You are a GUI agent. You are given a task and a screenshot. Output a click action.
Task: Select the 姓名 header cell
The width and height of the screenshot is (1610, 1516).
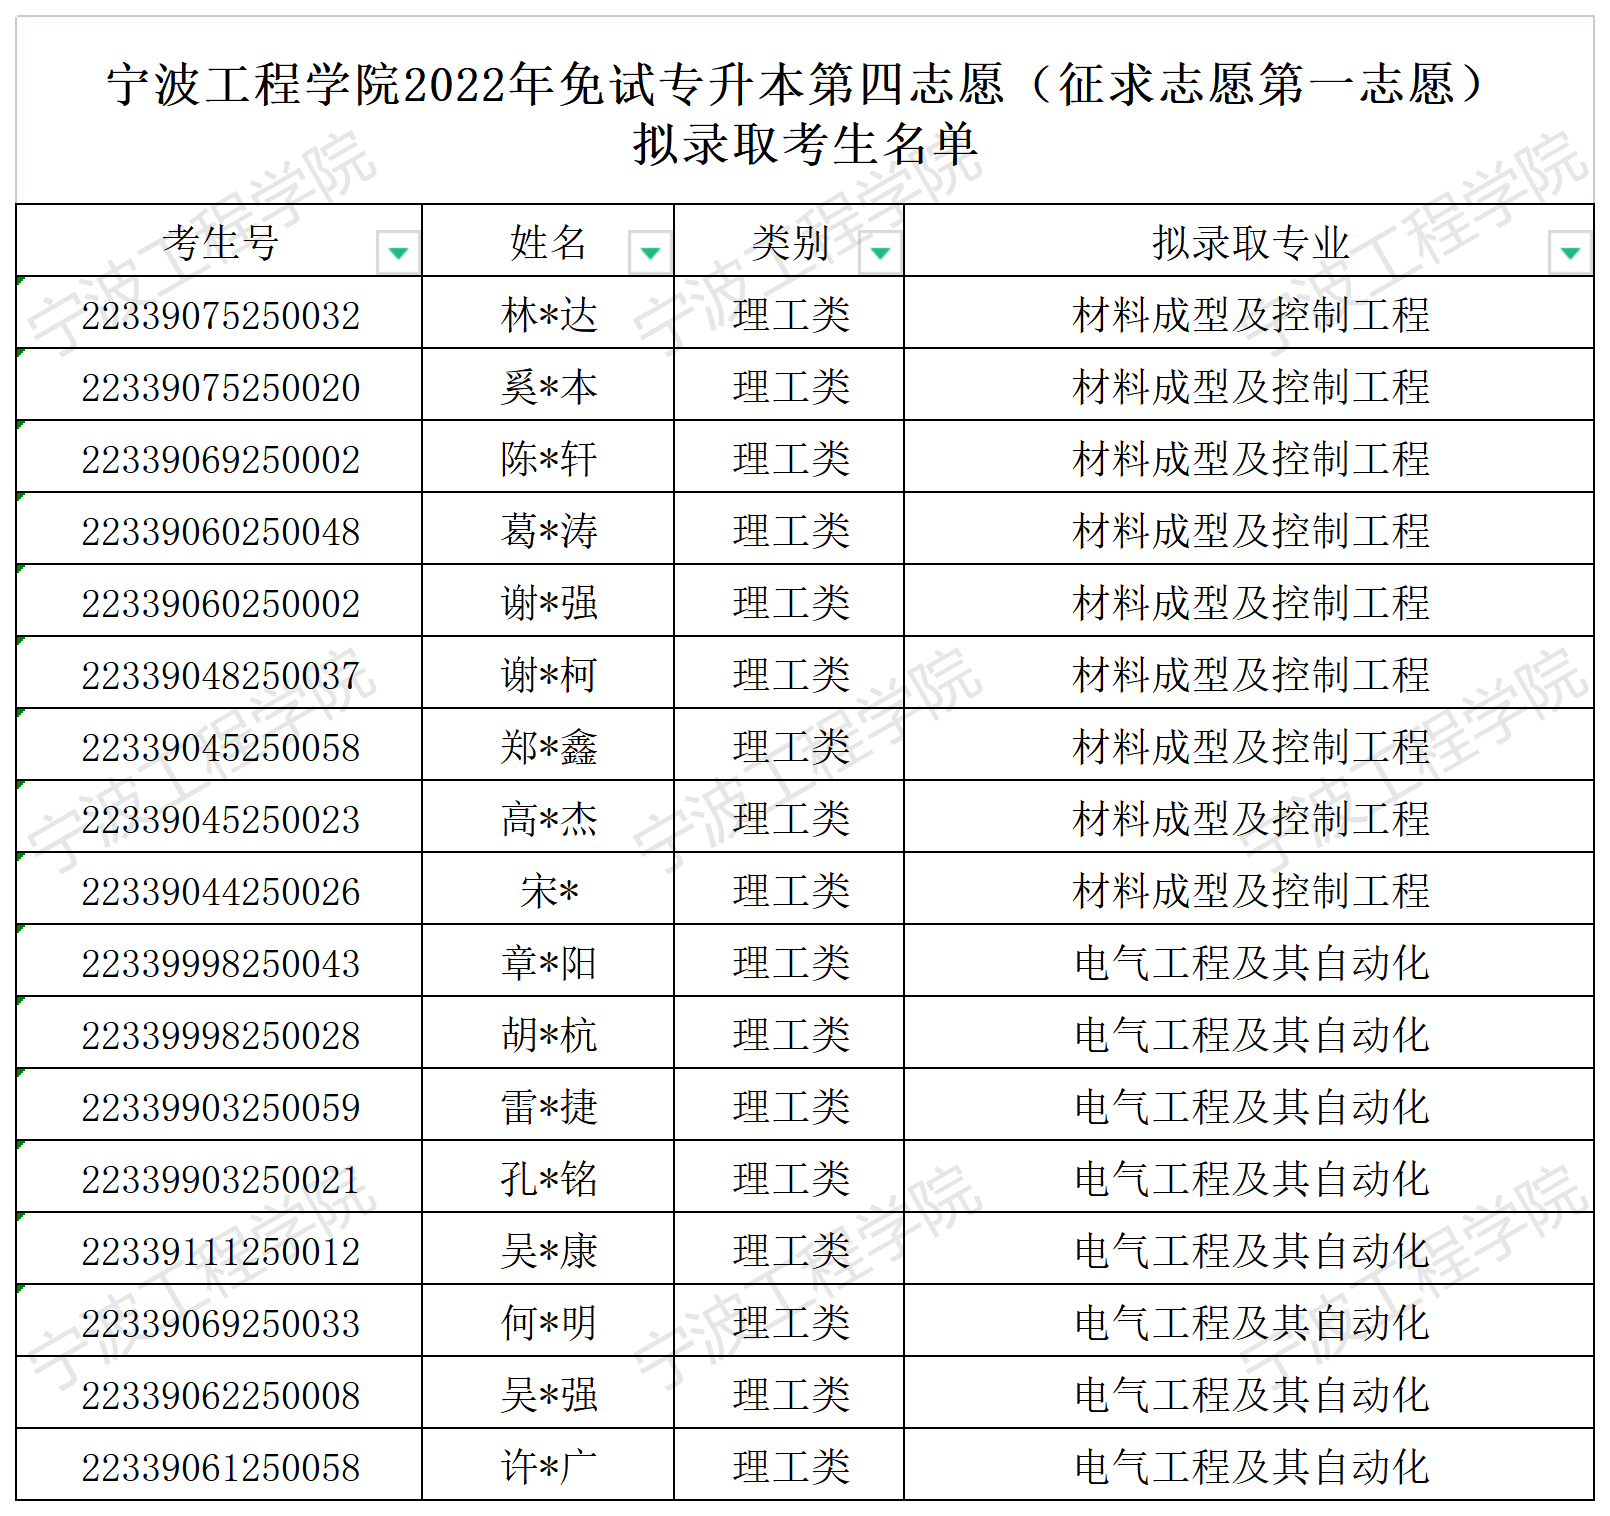pos(548,241)
